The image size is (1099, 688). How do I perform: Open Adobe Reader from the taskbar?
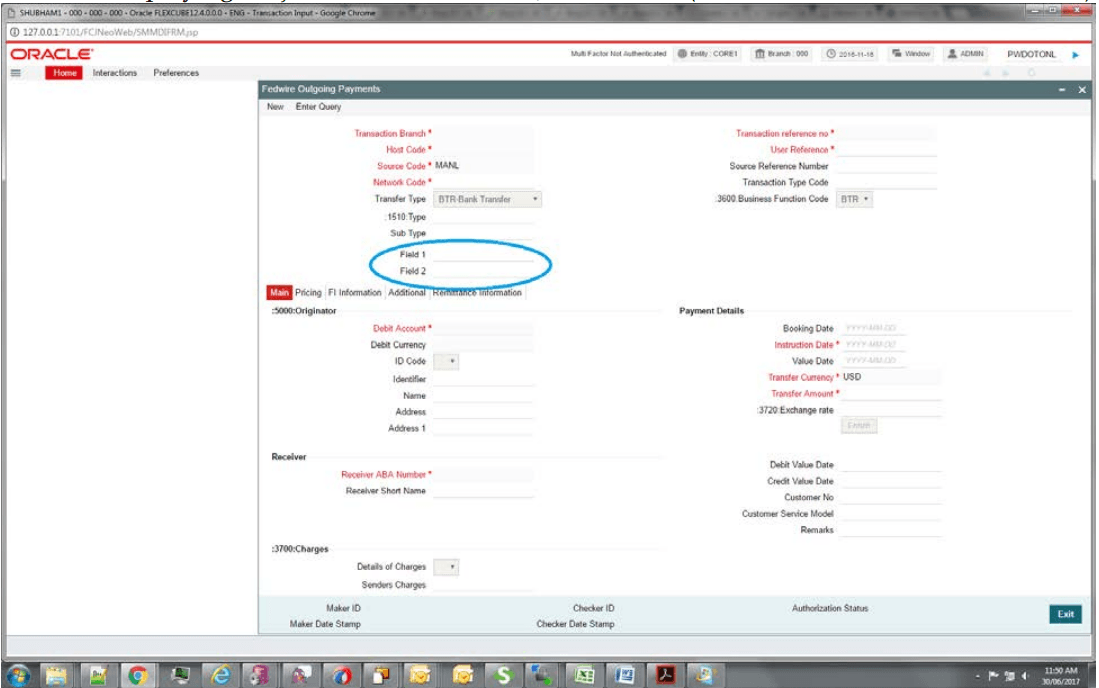(665, 675)
